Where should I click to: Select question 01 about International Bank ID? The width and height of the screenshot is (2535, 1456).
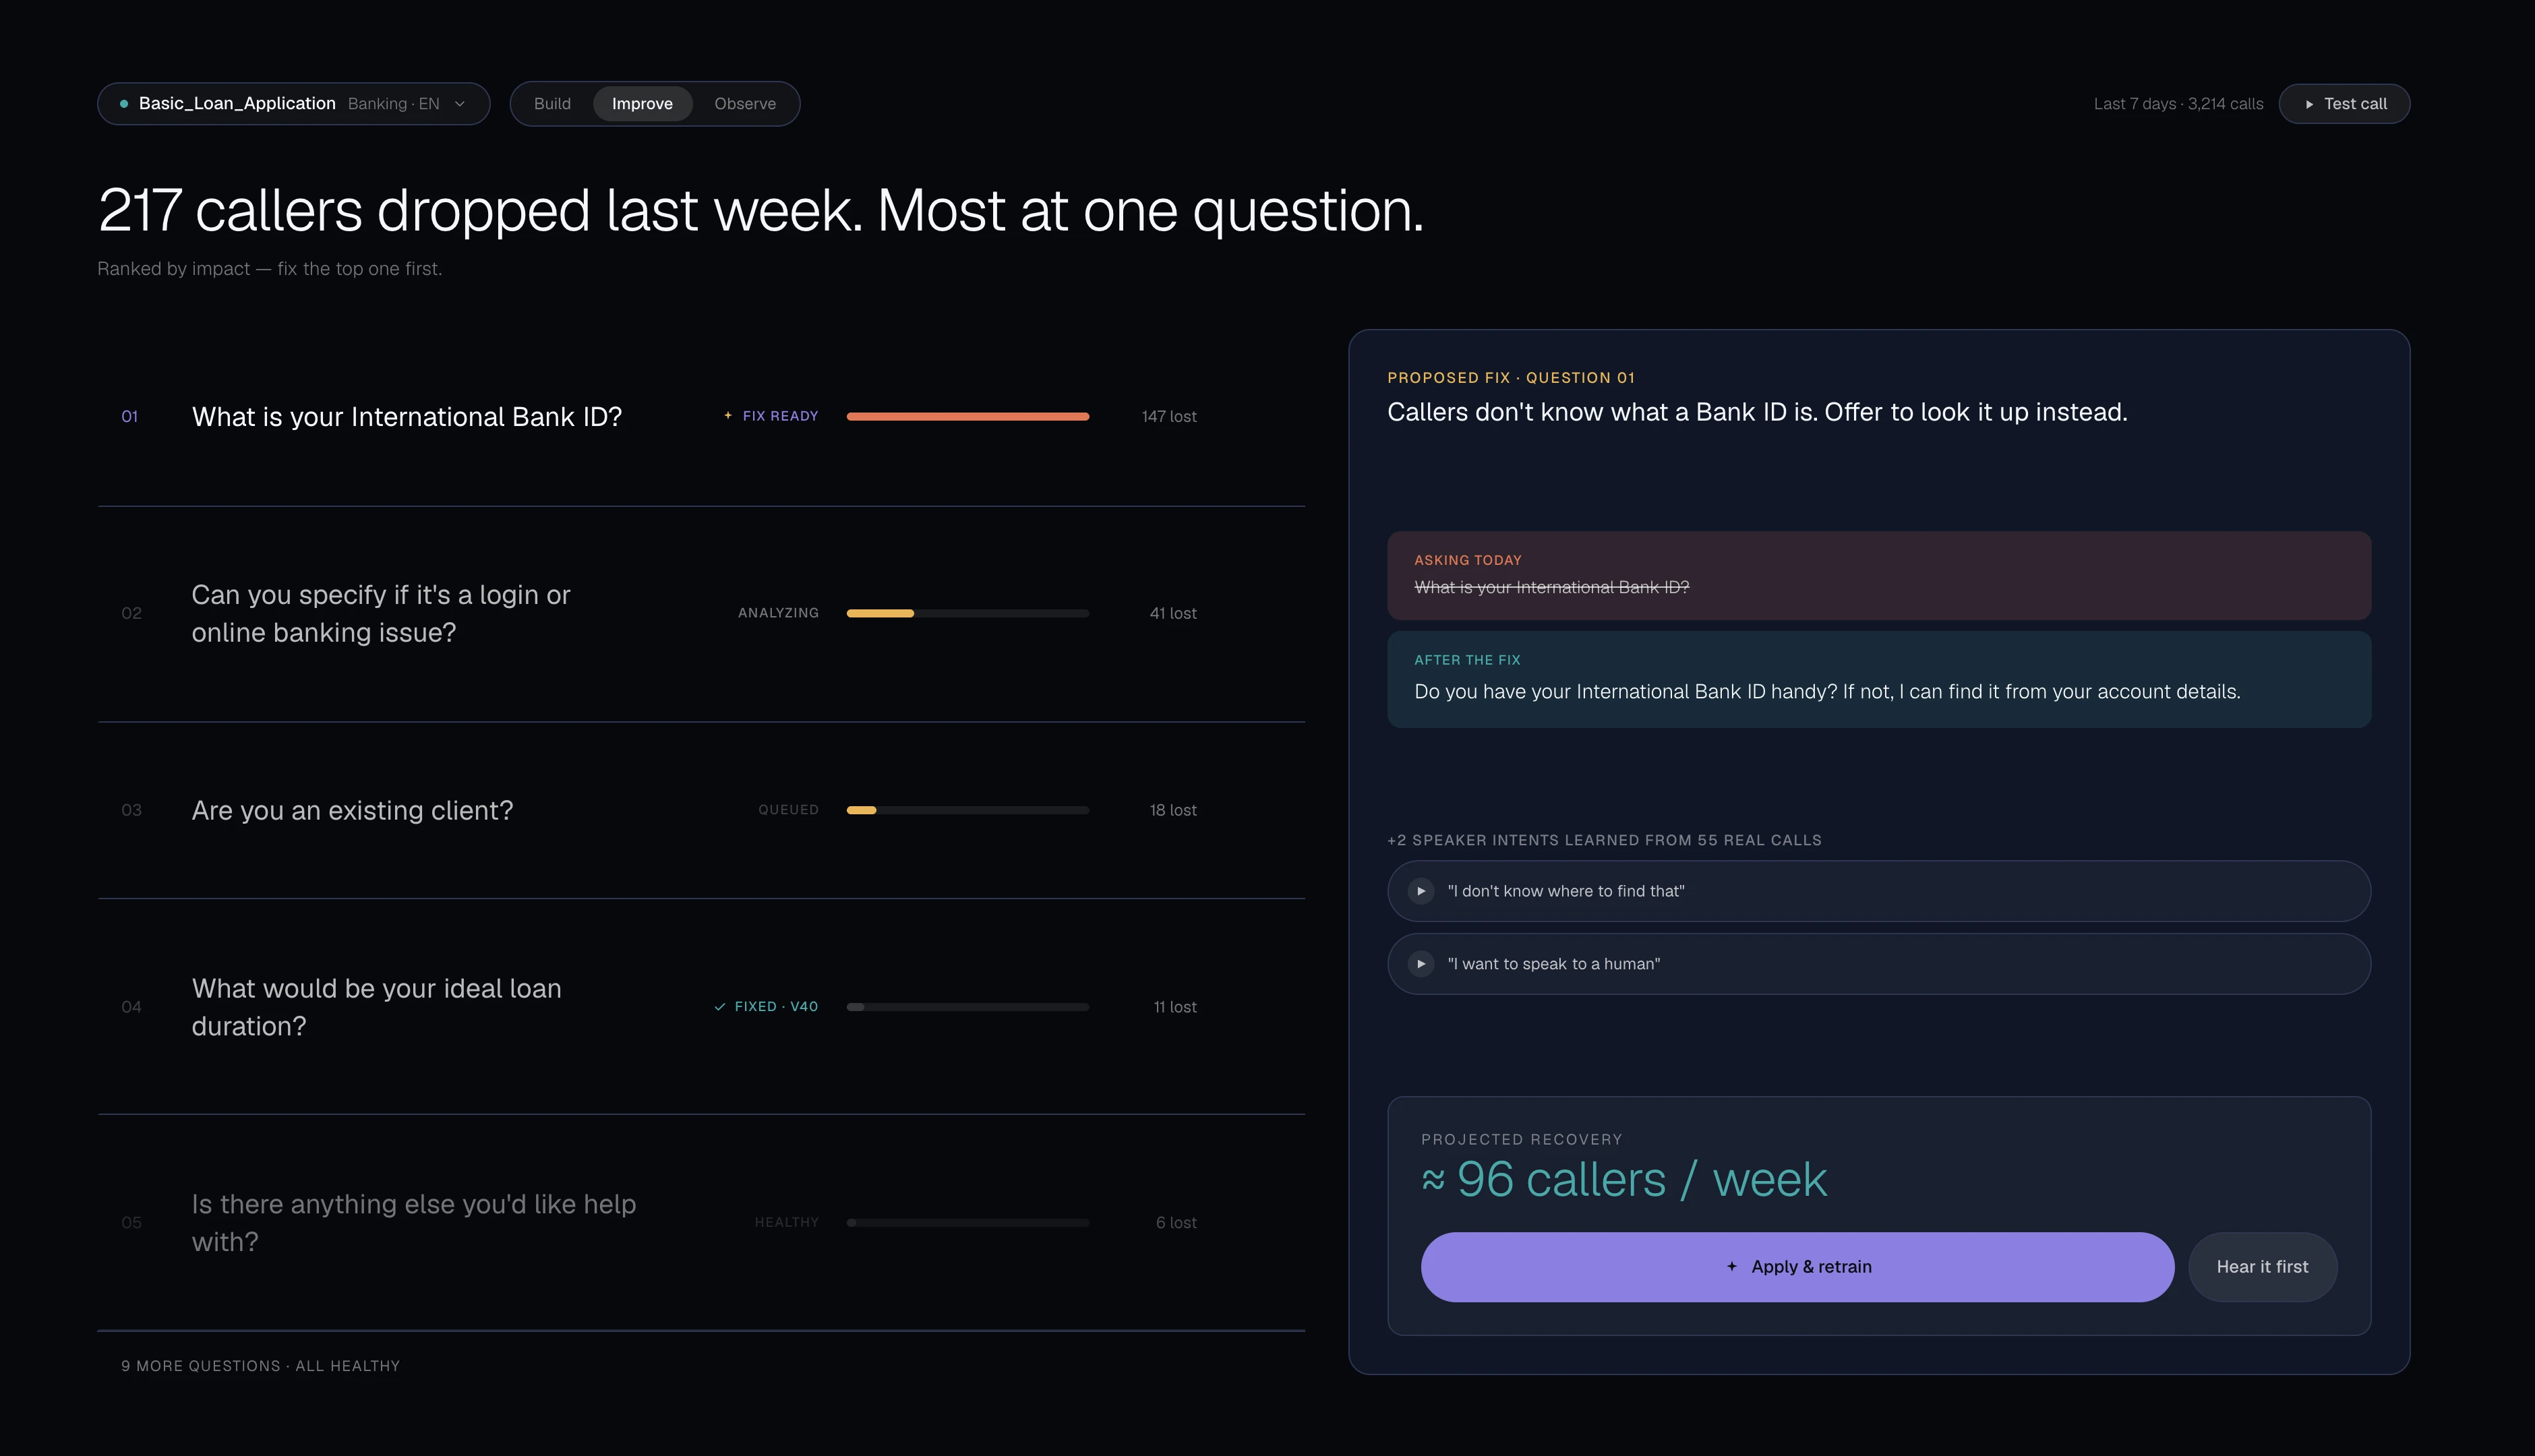[x=701, y=417]
